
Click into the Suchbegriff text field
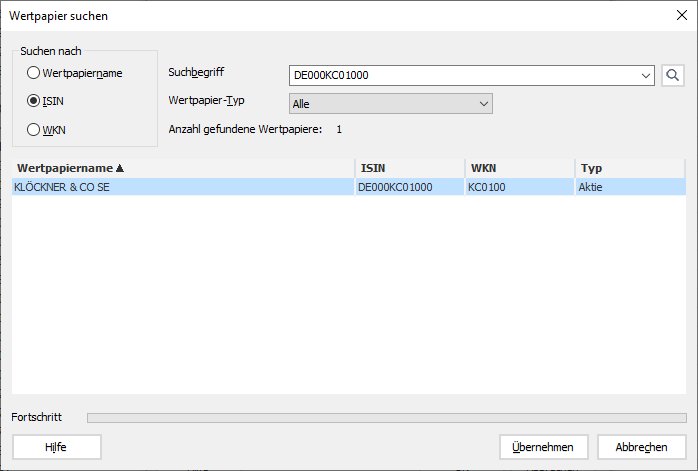pos(460,75)
